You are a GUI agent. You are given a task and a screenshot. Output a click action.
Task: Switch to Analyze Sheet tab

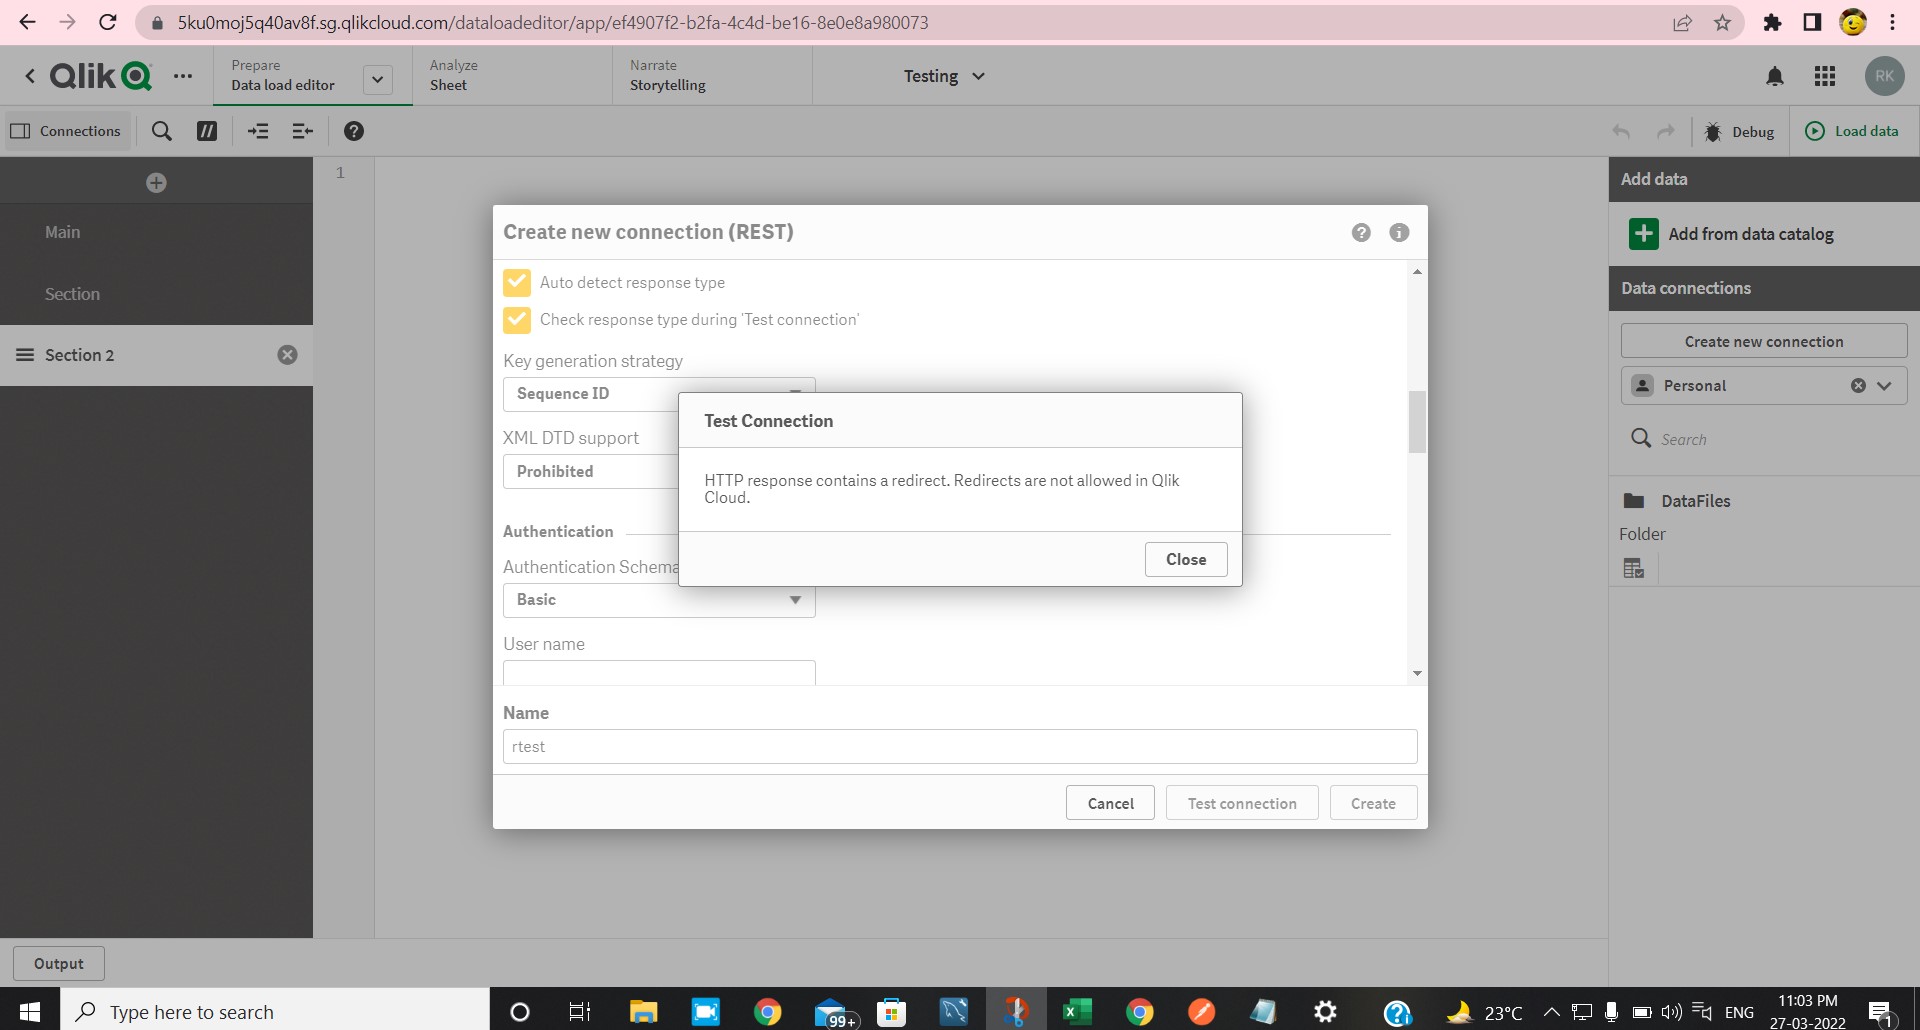453,75
